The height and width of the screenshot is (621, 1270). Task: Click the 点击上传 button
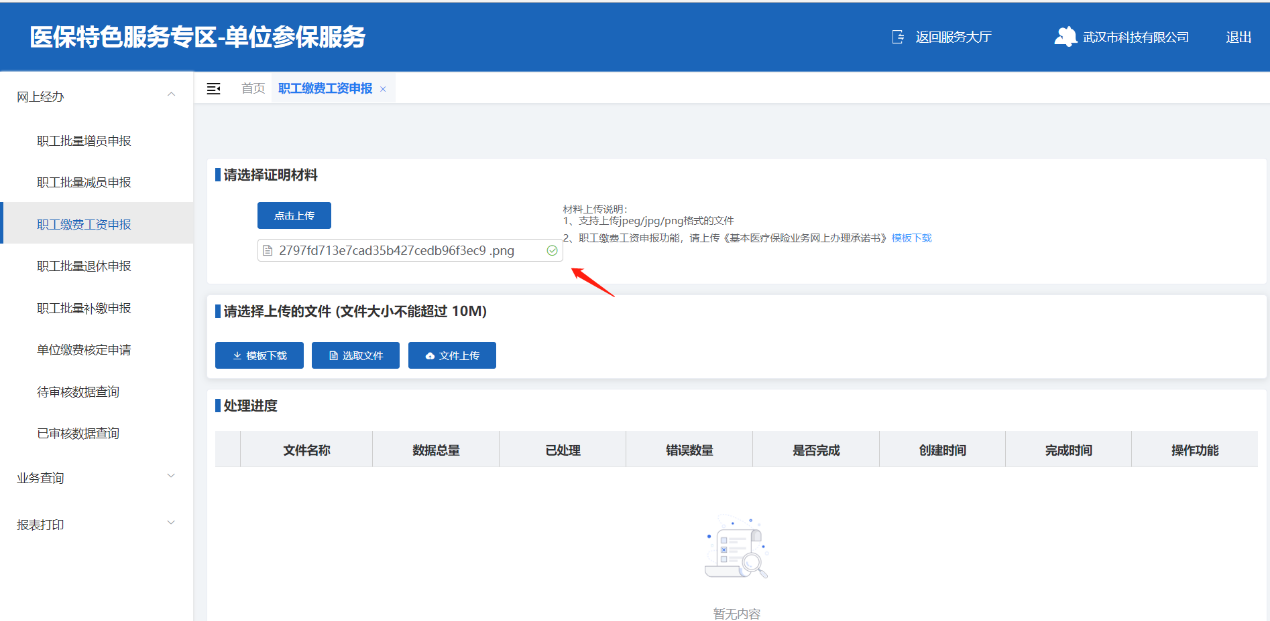[x=294, y=216]
